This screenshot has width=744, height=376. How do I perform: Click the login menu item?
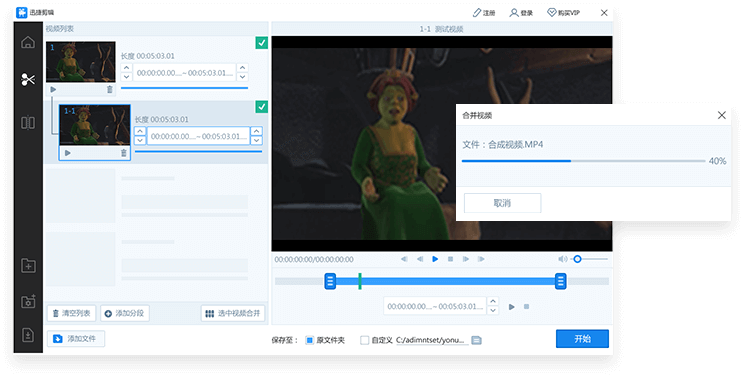(521, 13)
